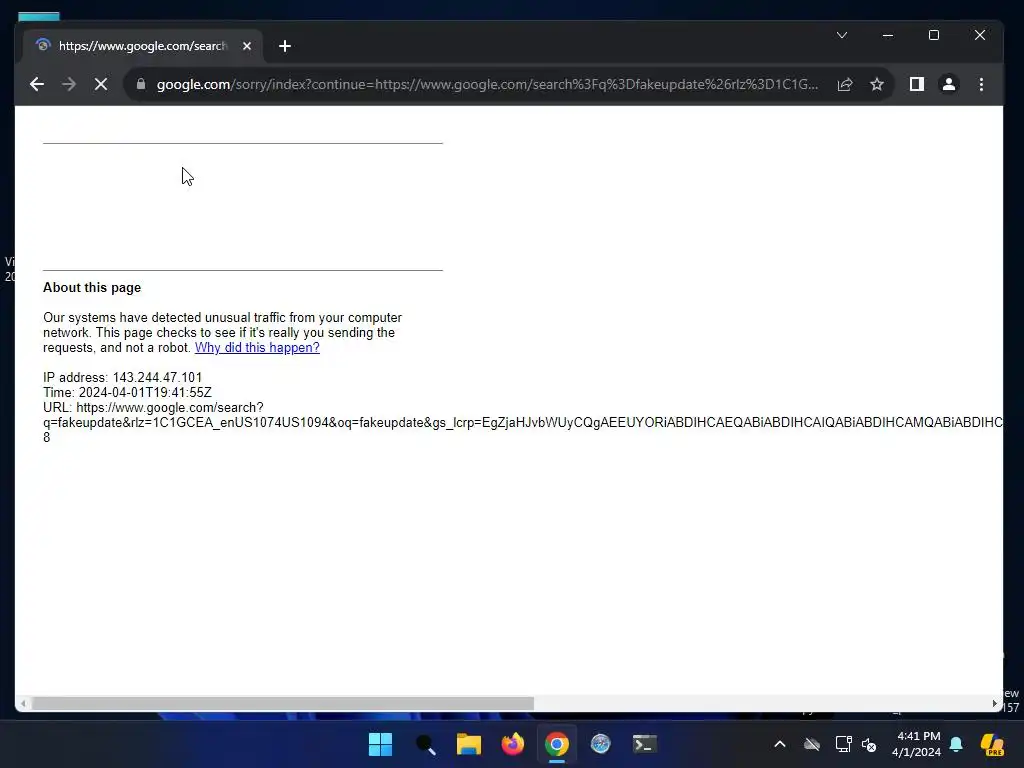Launch Firefox from the taskbar

pyautogui.click(x=513, y=744)
